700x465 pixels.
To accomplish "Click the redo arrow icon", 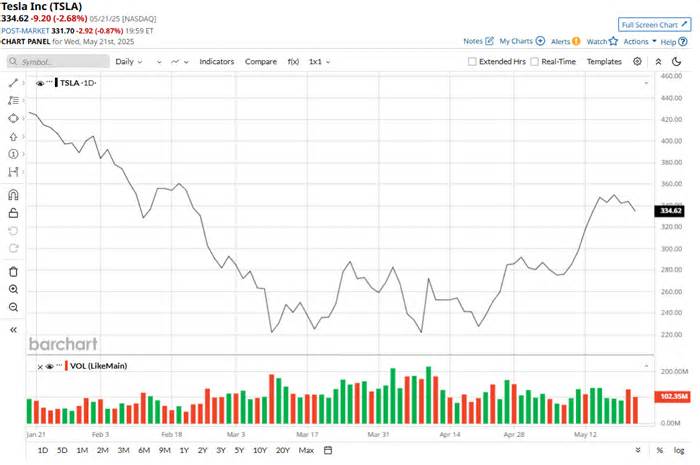I will (13, 248).
